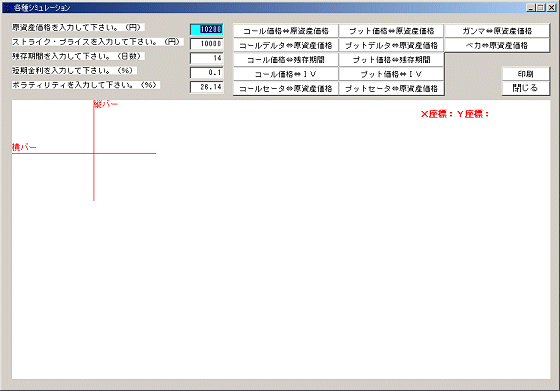The image size is (560, 391).
Task: Click the プット価格⇔残存期間 button
Action: point(391,60)
